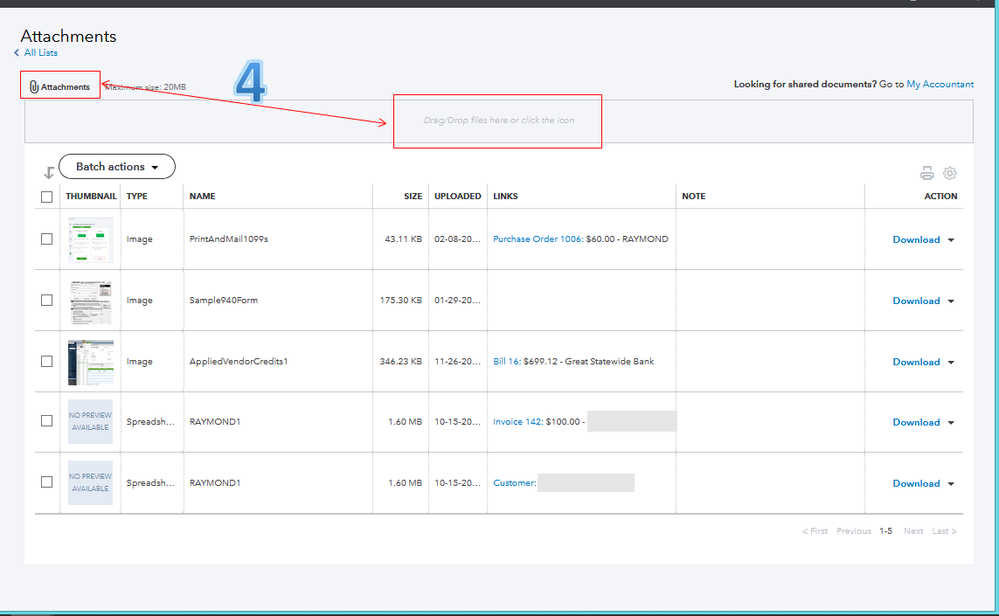Check the RAYMOND1 Customer row checkbox
This screenshot has width=999, height=616.
point(47,482)
